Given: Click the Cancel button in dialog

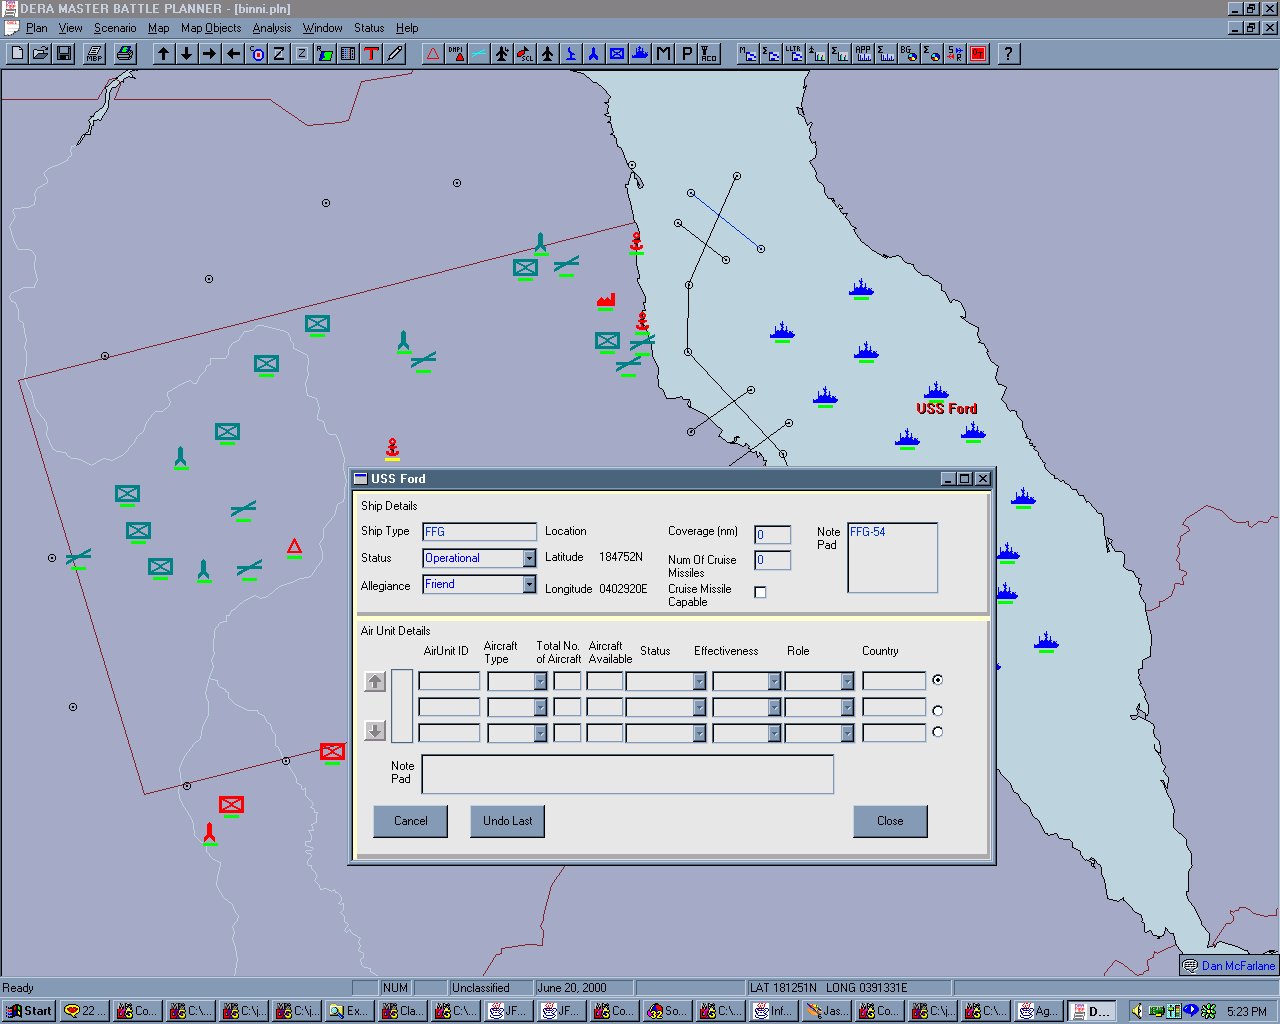Looking at the screenshot, I should [x=410, y=821].
